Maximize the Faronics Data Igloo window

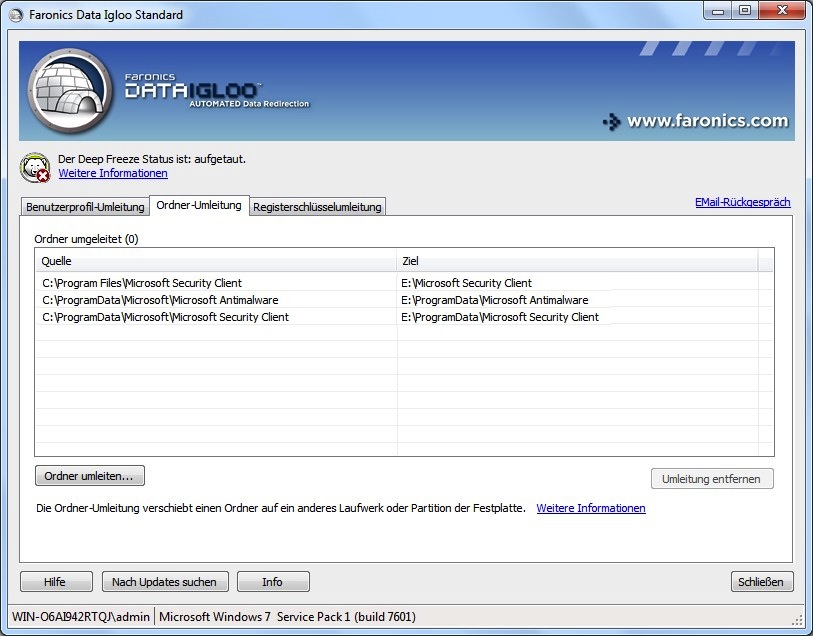[745, 11]
